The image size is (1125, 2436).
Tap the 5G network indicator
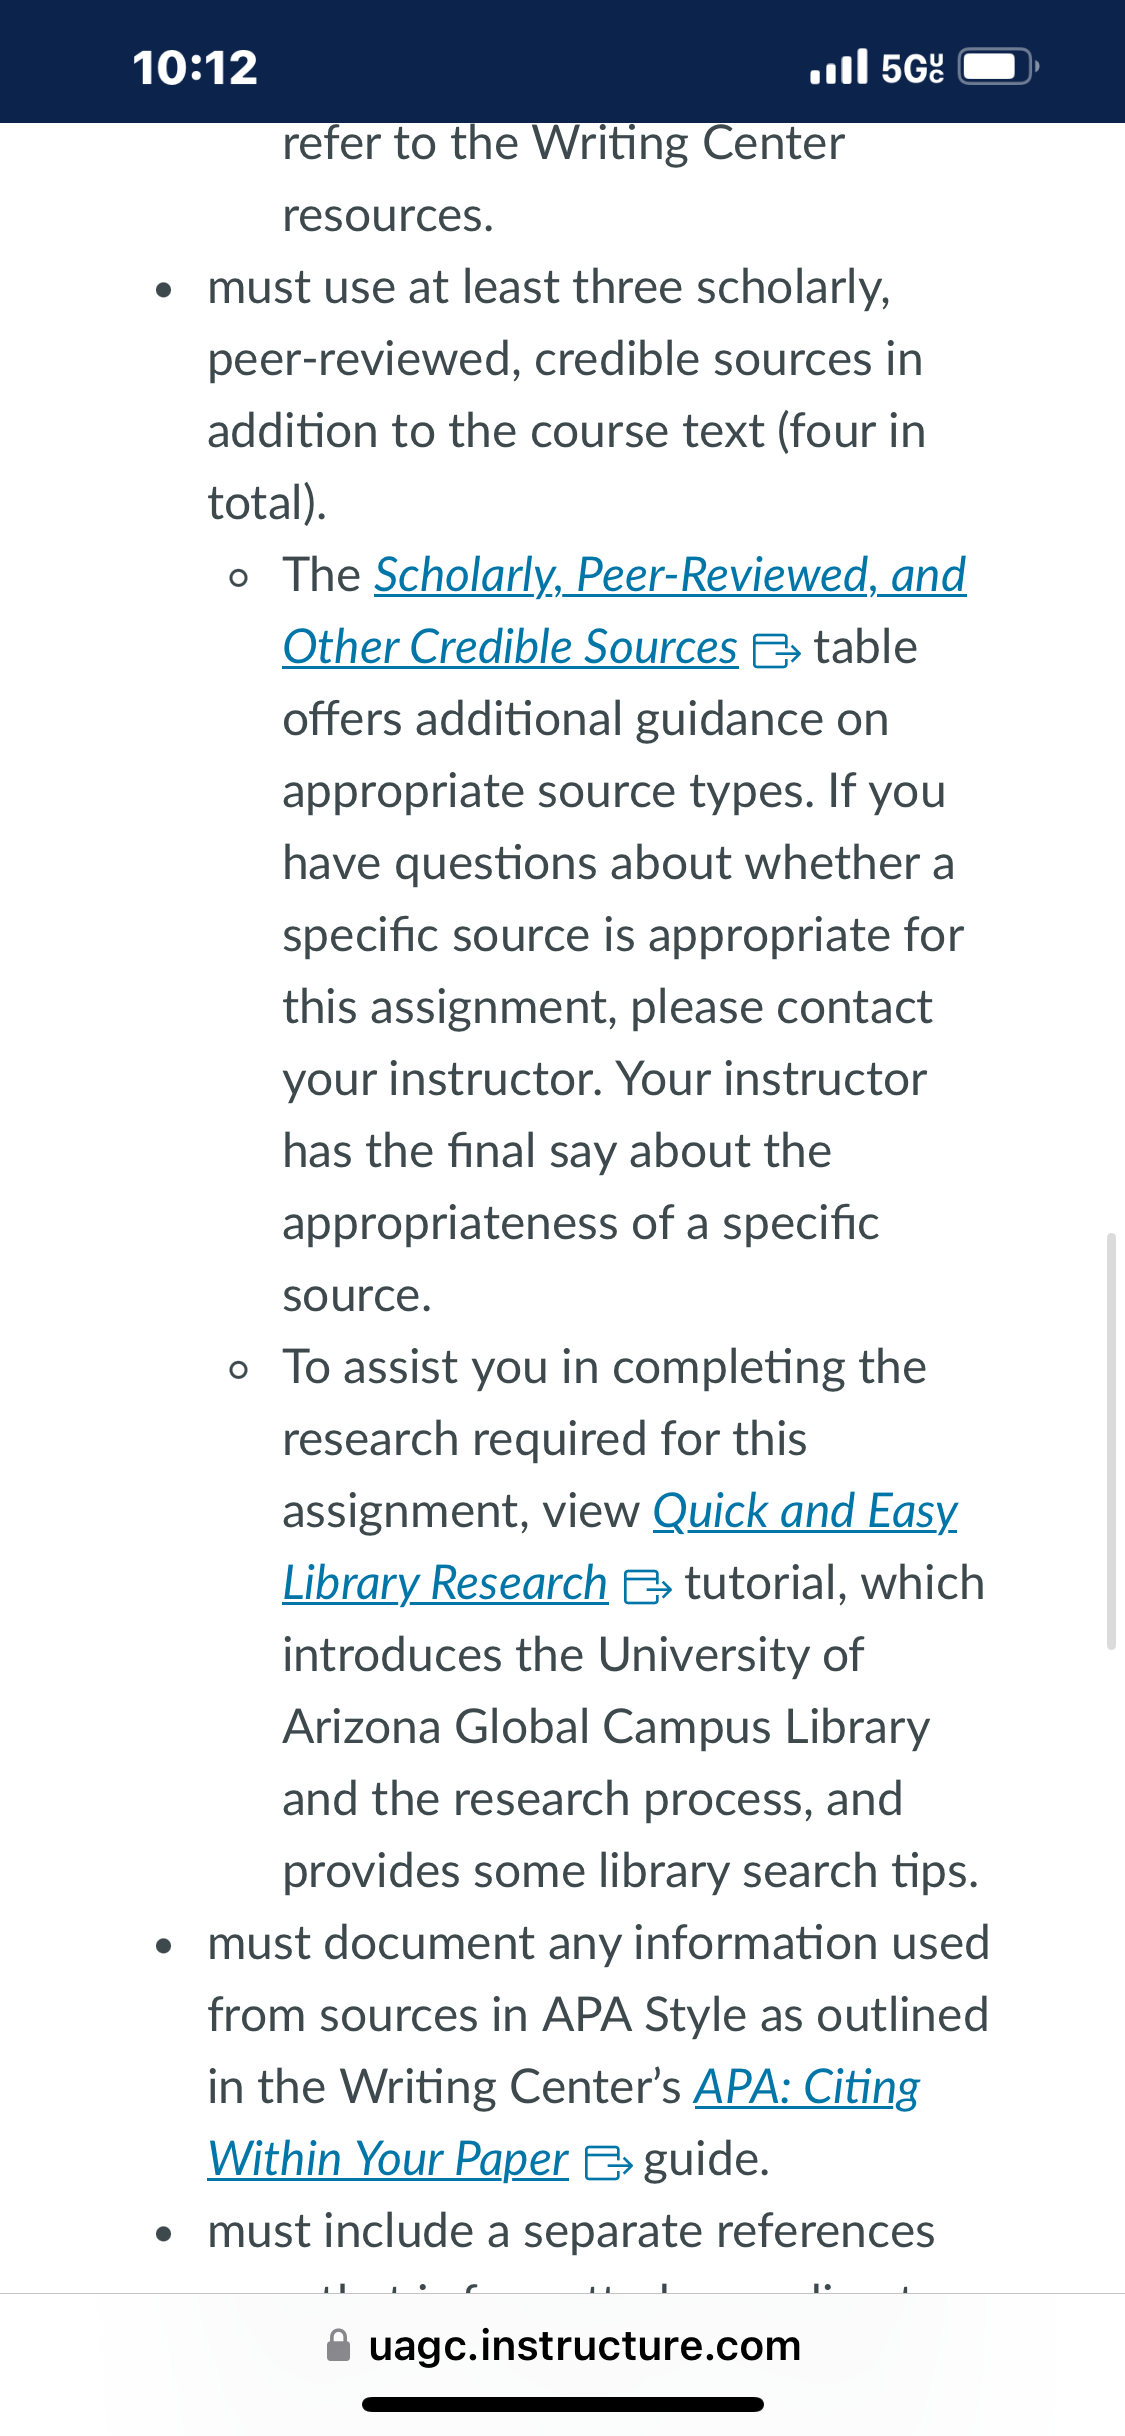[912, 68]
